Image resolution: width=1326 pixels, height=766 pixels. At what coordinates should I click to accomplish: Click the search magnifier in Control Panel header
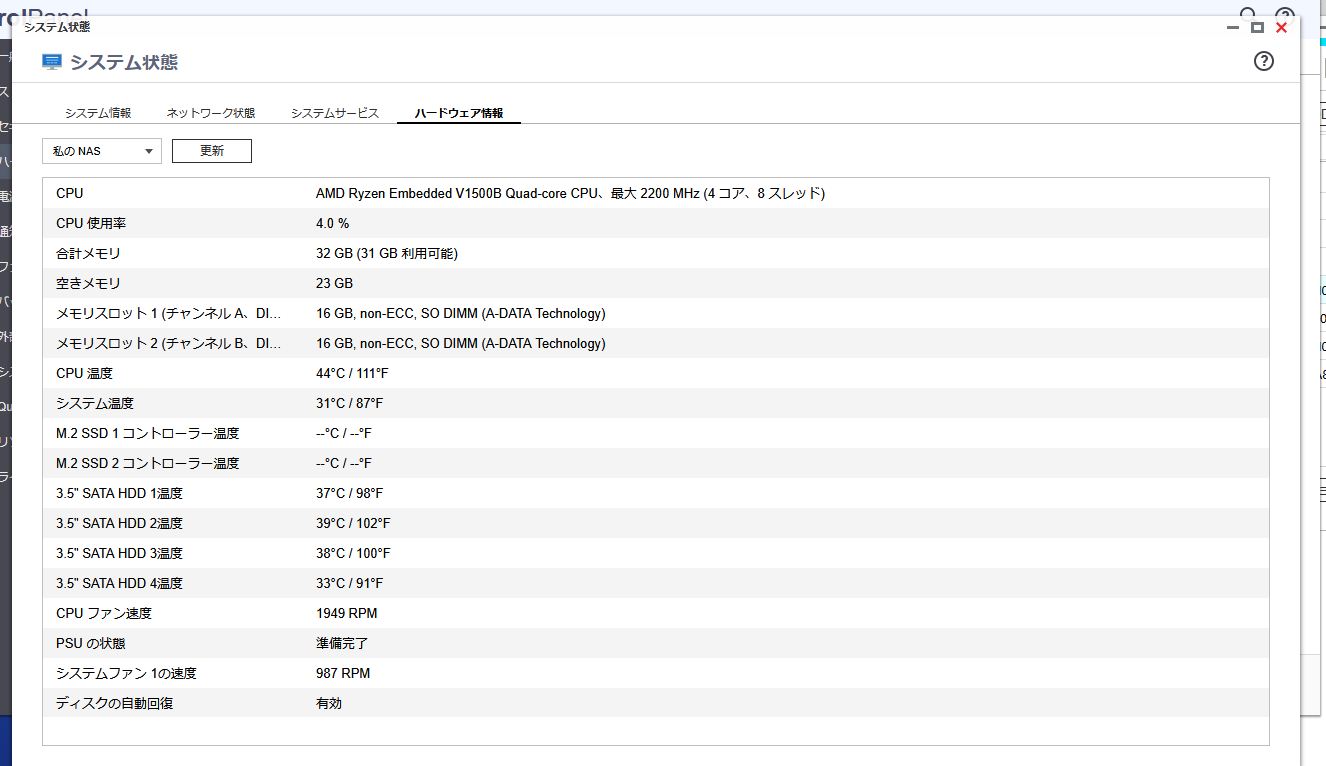[1248, 12]
